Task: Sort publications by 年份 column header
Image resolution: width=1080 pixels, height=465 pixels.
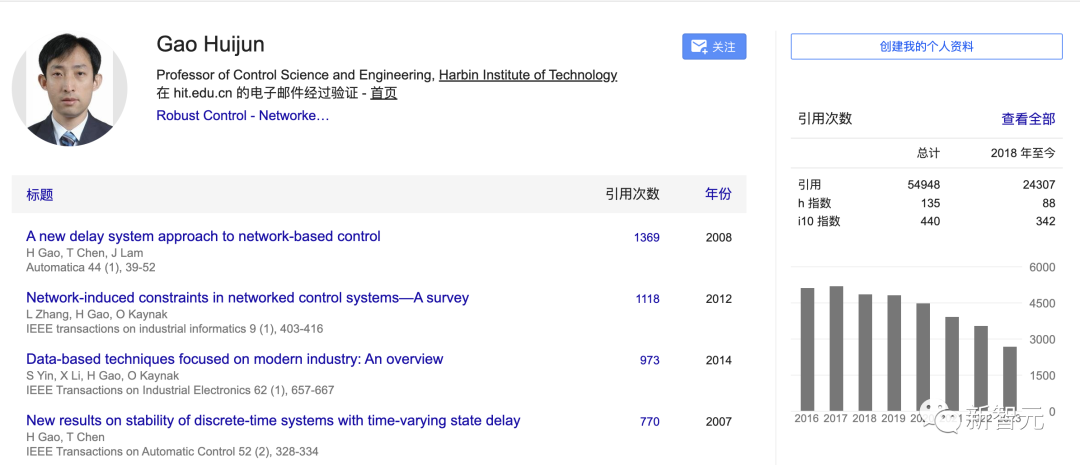Action: [718, 194]
